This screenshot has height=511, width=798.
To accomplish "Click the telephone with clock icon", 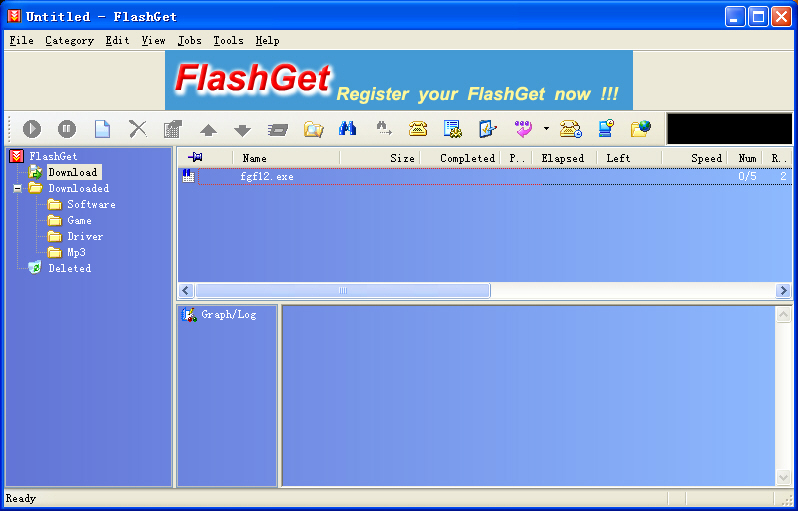I will coord(571,129).
